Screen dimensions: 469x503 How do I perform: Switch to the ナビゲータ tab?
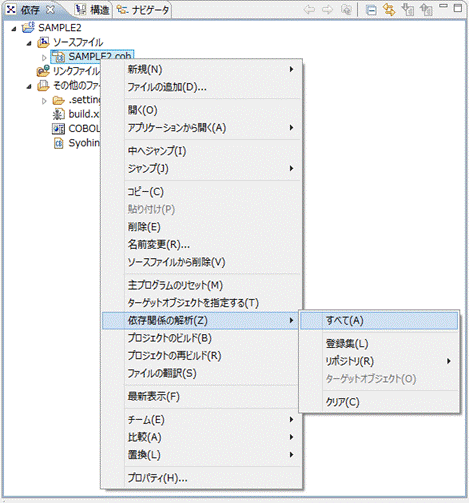click(143, 10)
